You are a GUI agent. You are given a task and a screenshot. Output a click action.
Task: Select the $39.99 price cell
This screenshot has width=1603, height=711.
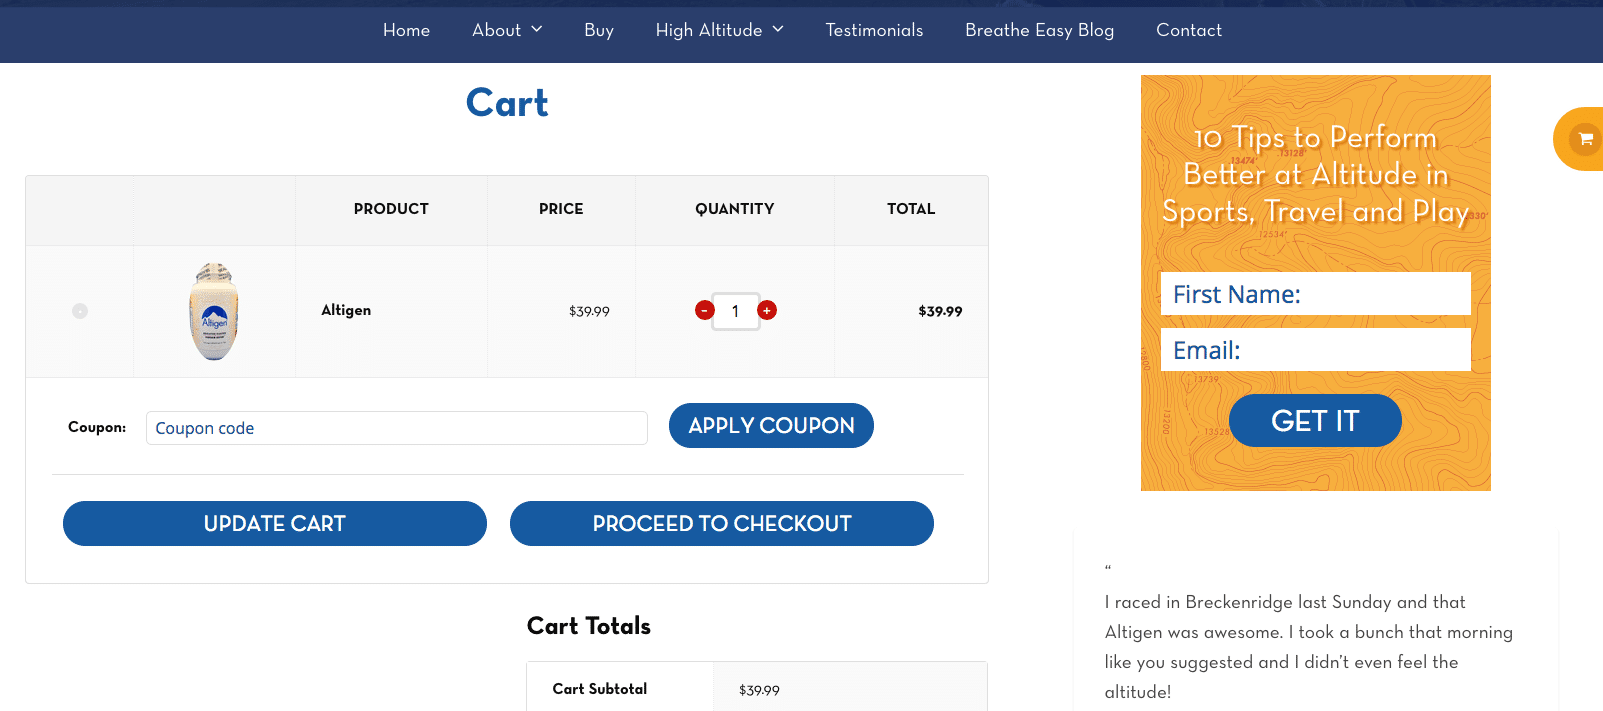[x=589, y=312]
